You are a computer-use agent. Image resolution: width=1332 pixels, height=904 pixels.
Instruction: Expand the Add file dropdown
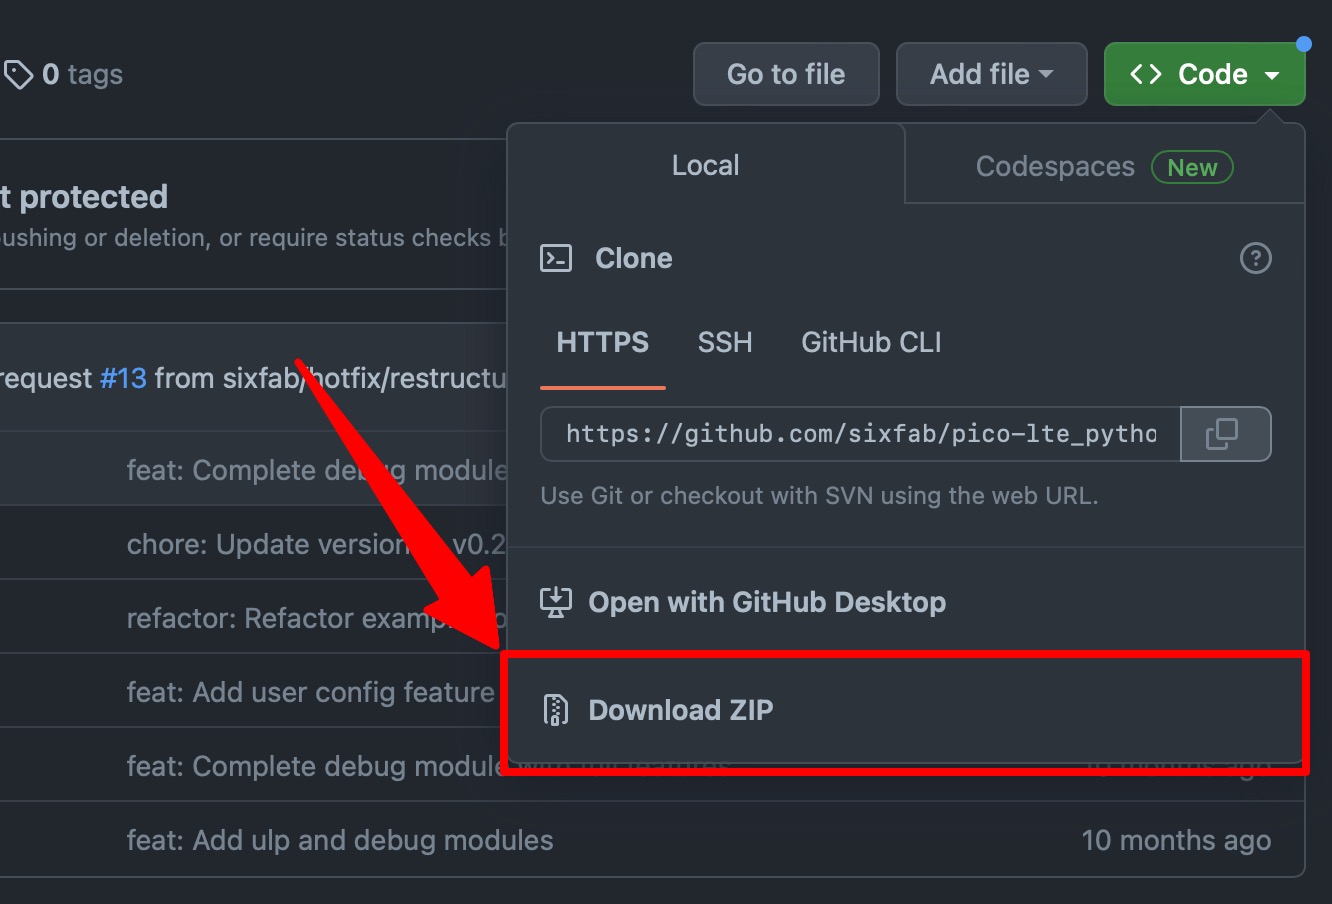[991, 74]
